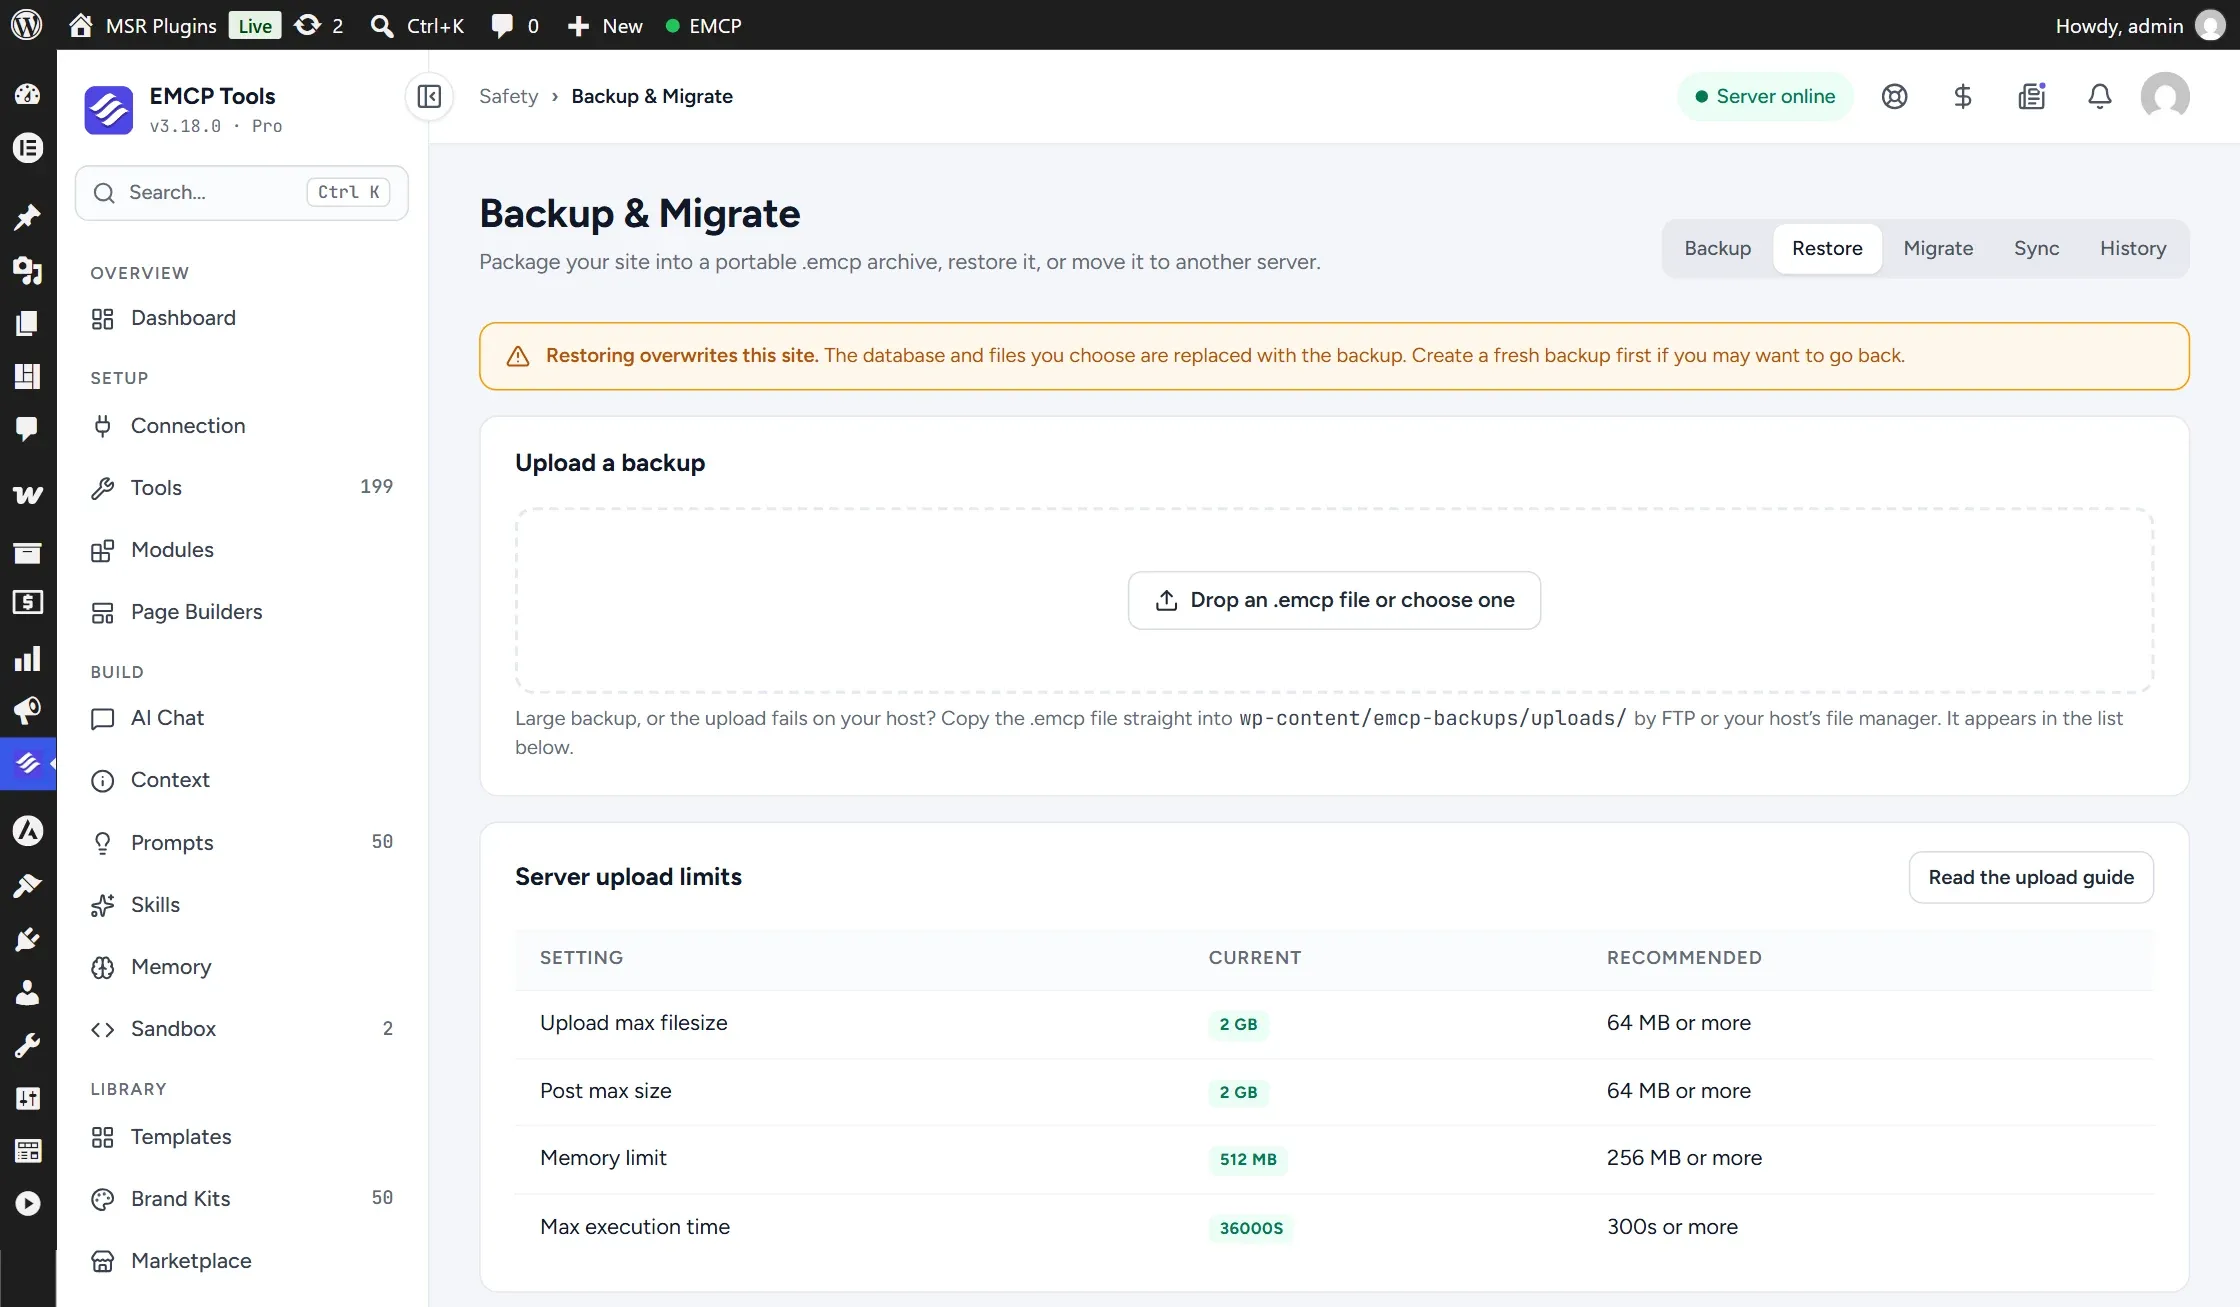Click the Server online status badge
2240x1307 pixels.
click(x=1765, y=96)
